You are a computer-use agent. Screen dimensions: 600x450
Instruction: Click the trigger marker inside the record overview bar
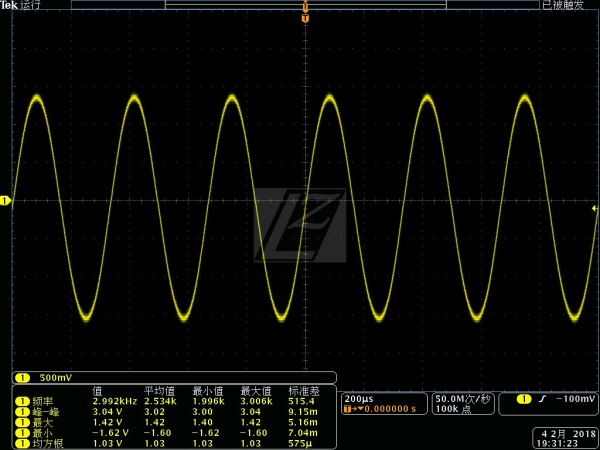click(305, 6)
